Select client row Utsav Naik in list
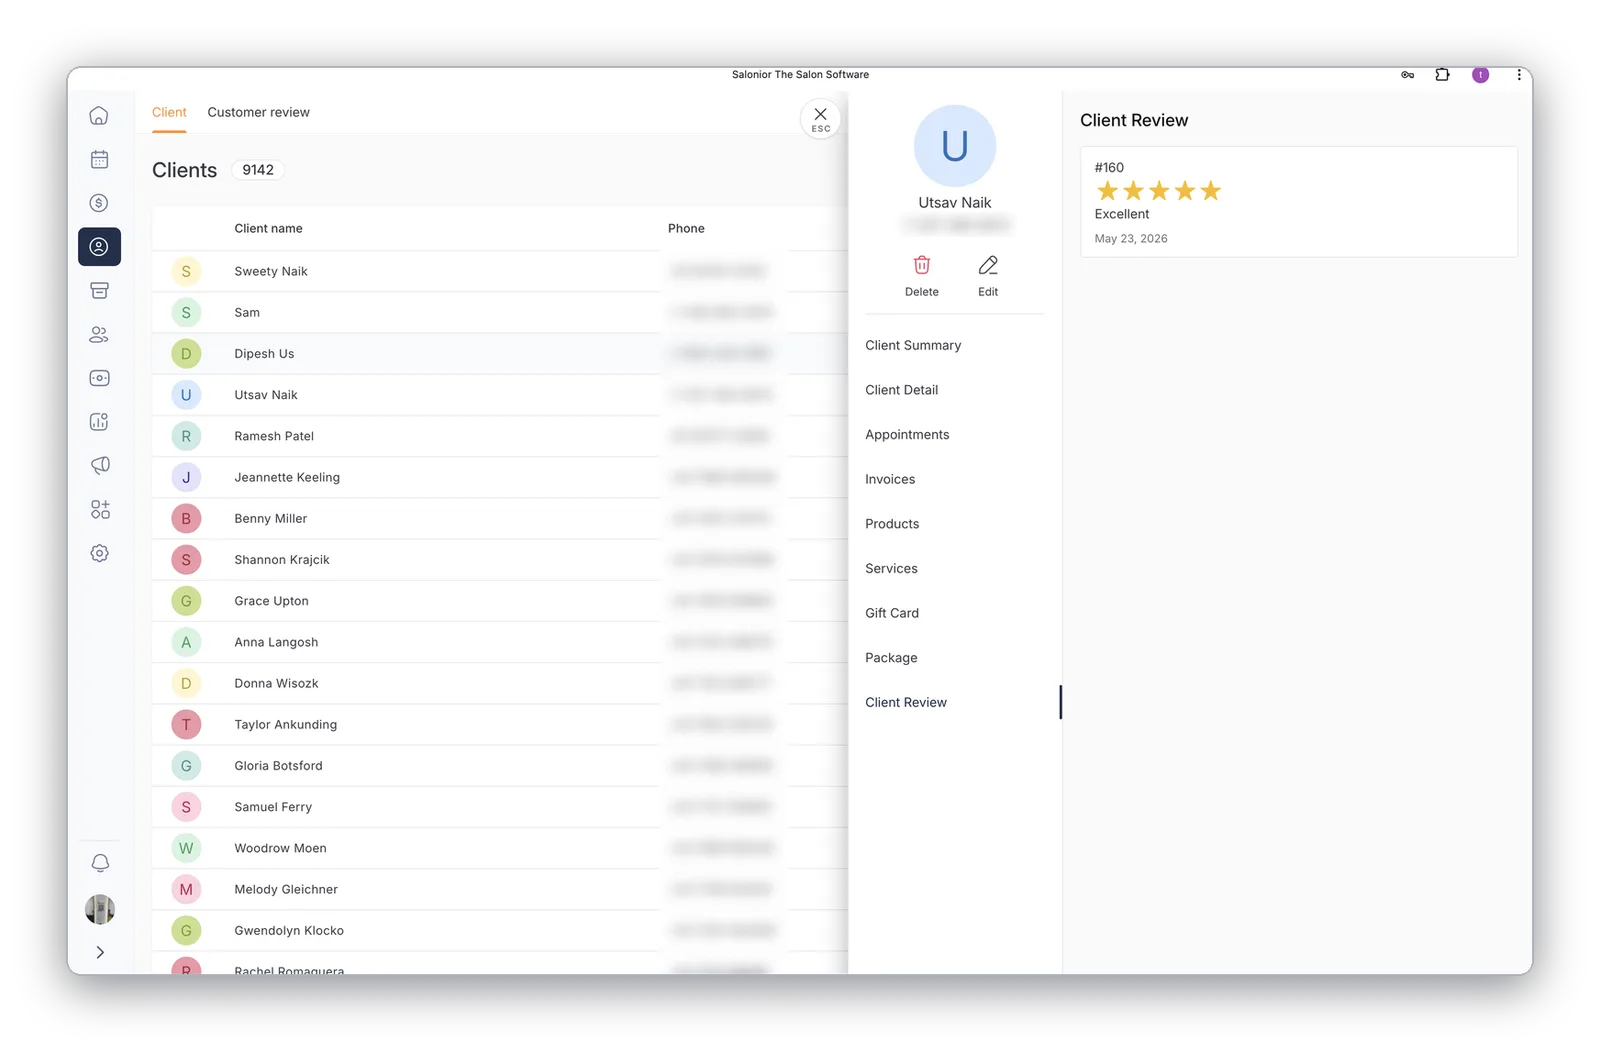Image resolution: width=1600 pixels, height=1042 pixels. [x=500, y=395]
